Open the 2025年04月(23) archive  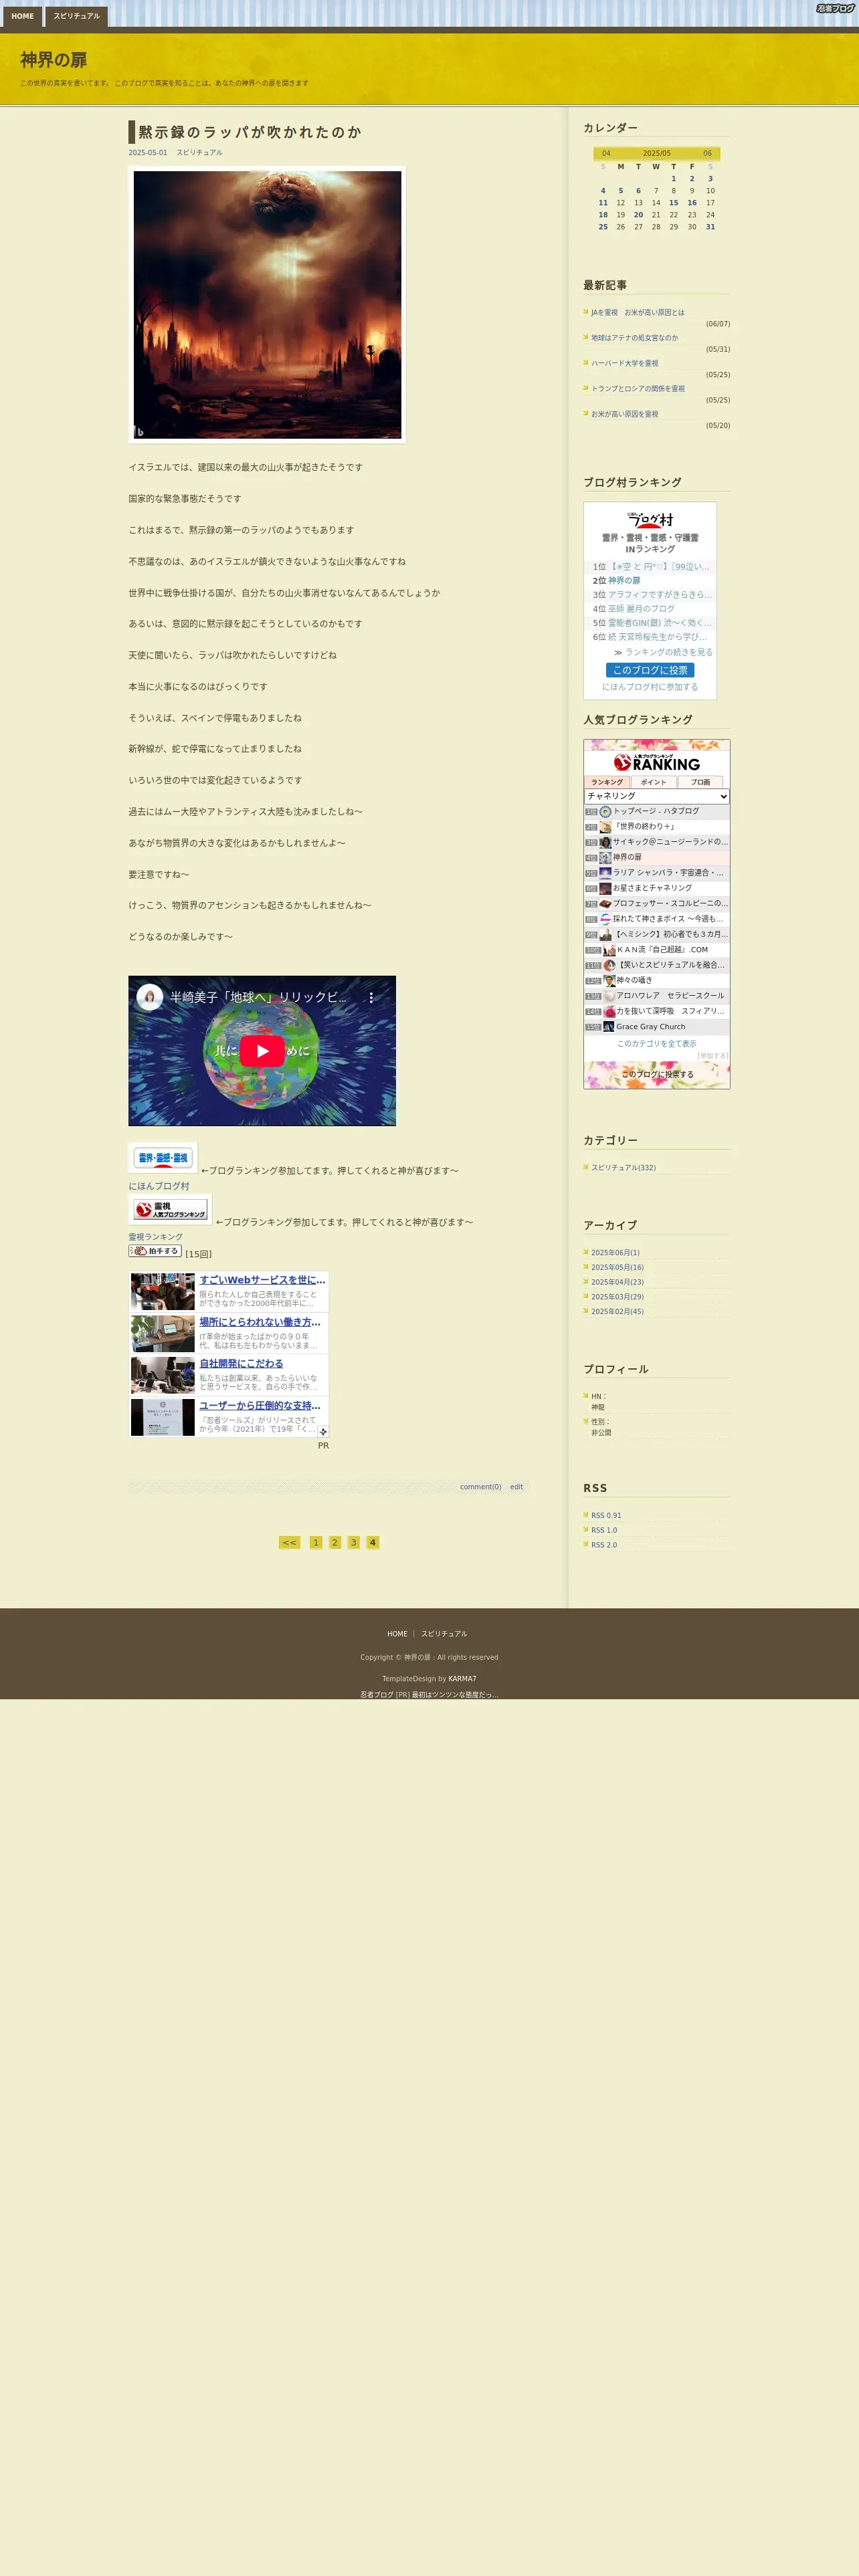[x=617, y=1282]
